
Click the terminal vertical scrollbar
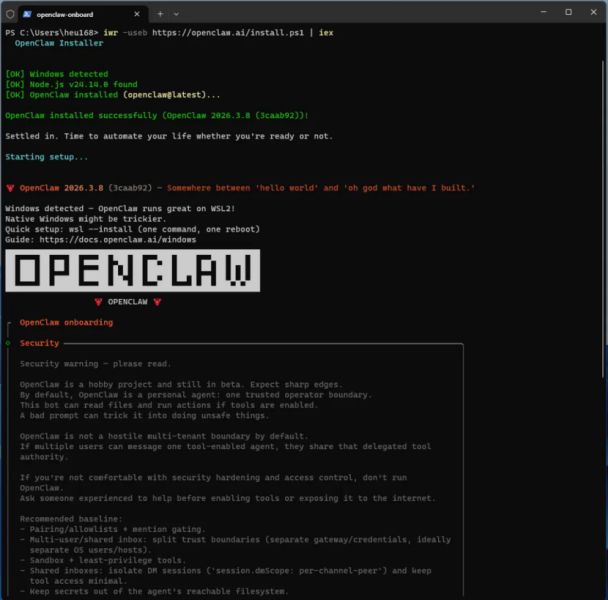click(604, 219)
